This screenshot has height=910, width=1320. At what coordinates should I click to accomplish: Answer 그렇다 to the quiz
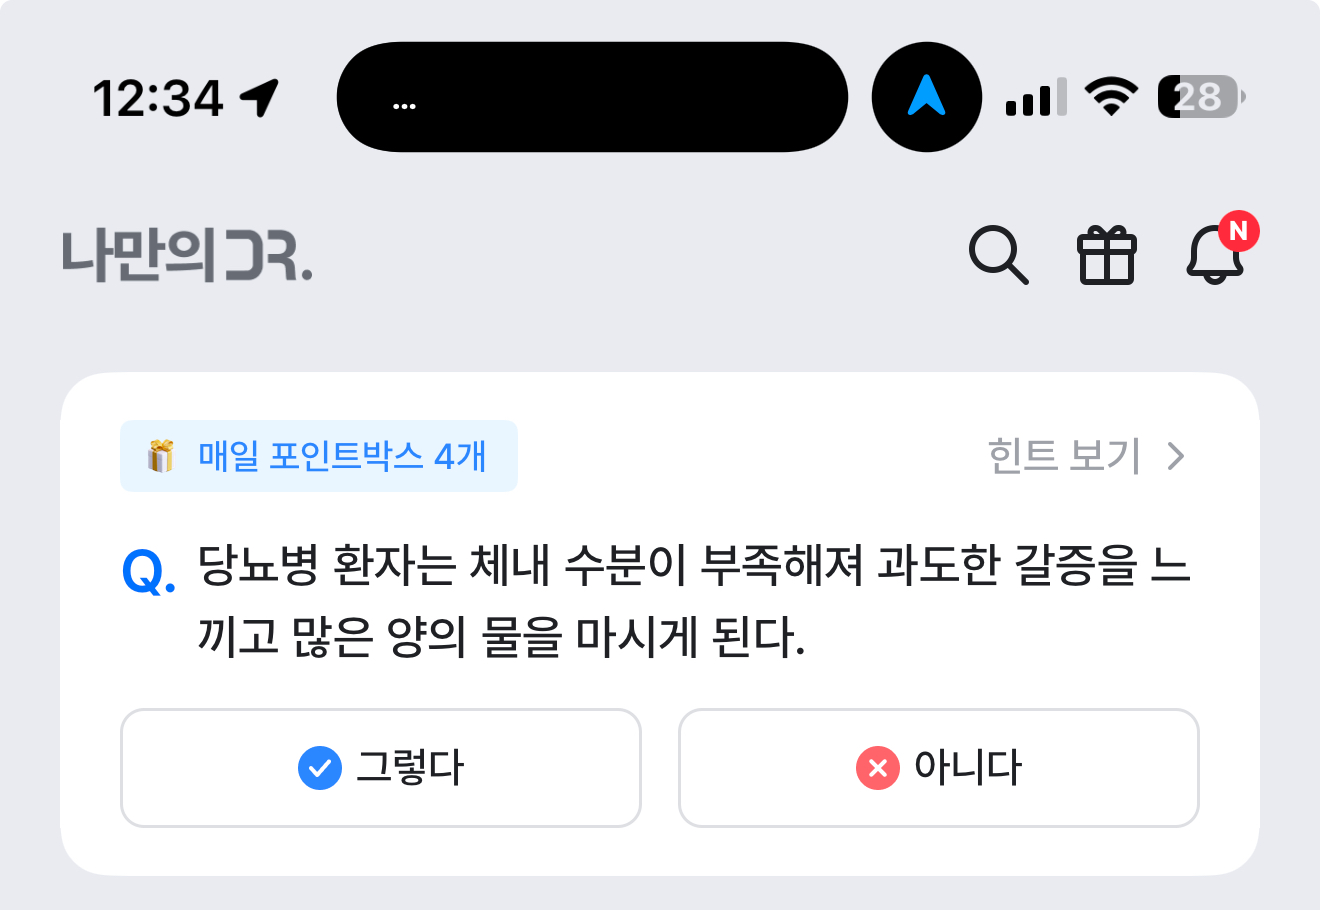click(x=380, y=768)
